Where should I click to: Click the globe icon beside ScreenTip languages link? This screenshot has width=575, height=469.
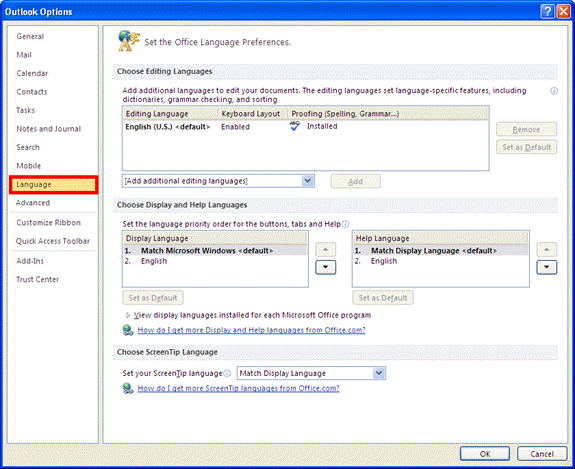(x=128, y=388)
